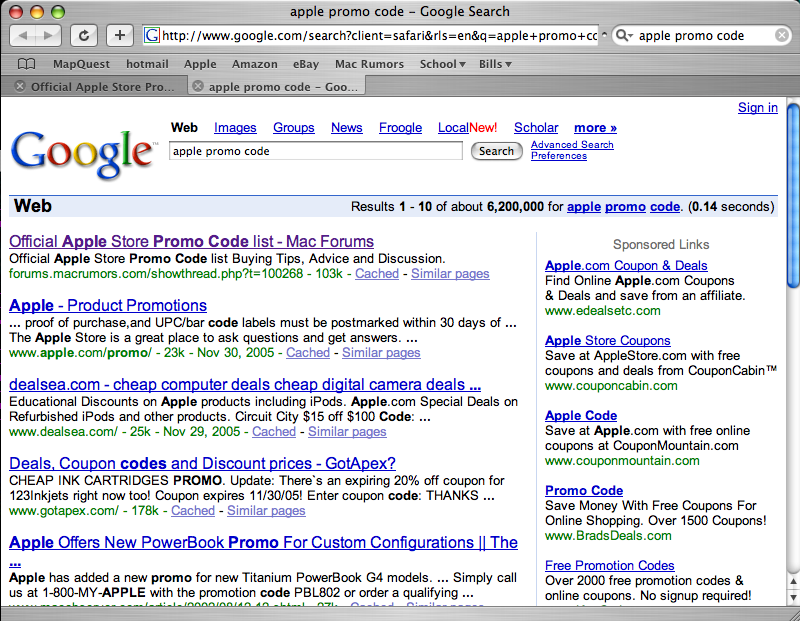Add bookmark with the plus button

pyautogui.click(x=119, y=35)
